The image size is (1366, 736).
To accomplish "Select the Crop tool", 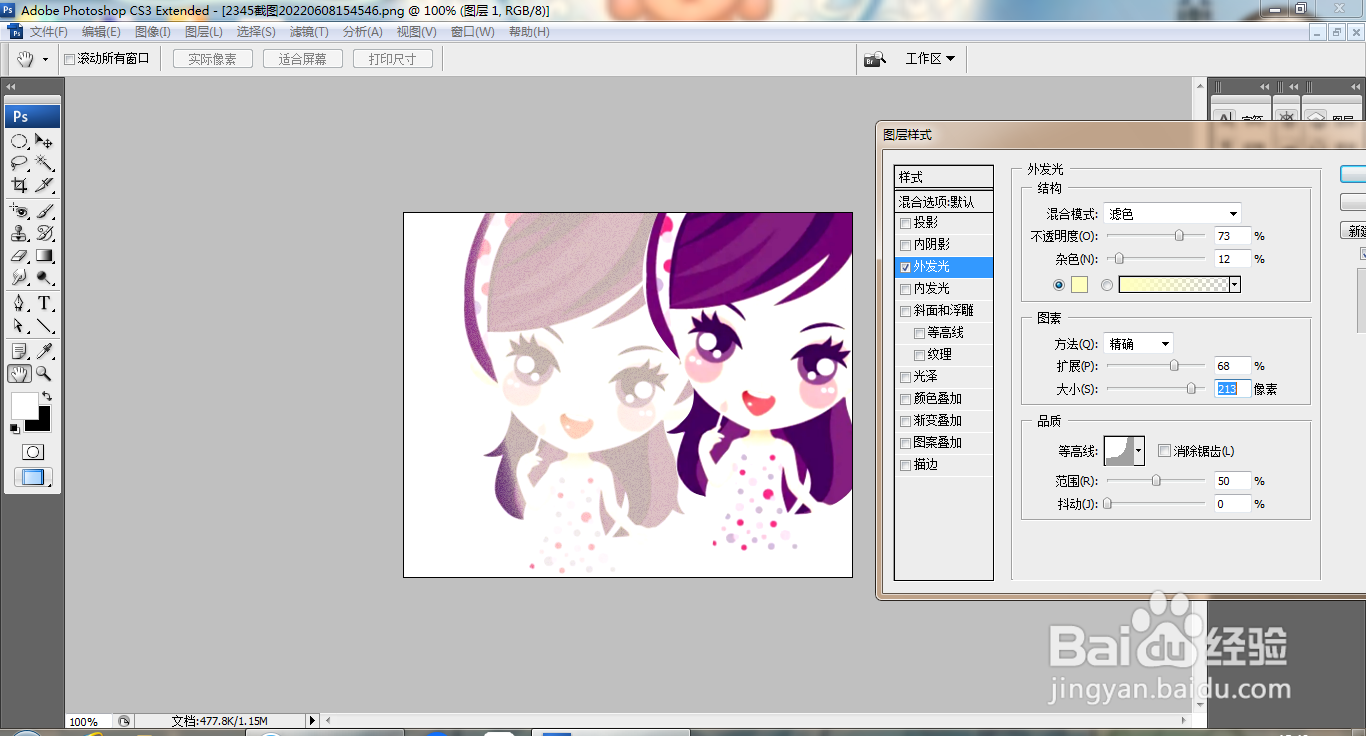I will pos(19,185).
